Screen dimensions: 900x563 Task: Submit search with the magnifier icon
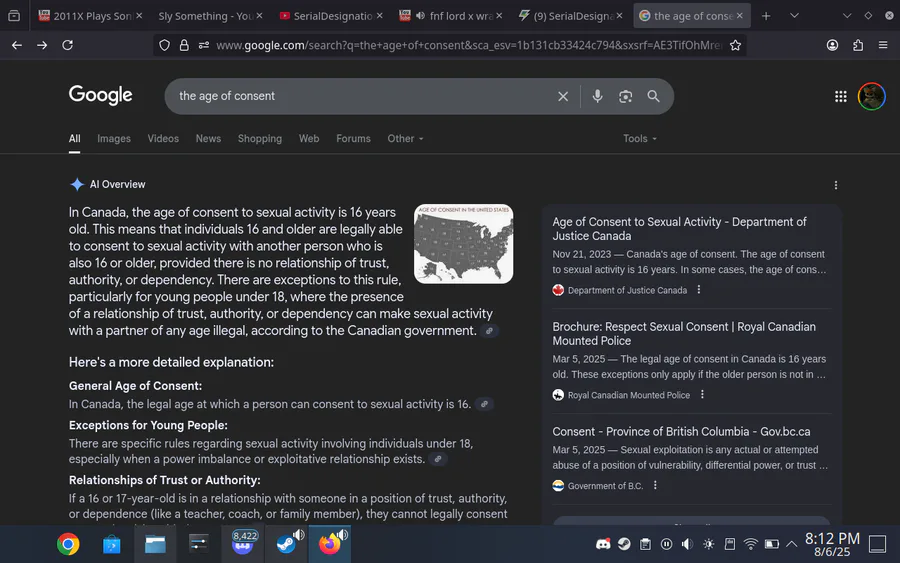point(654,96)
